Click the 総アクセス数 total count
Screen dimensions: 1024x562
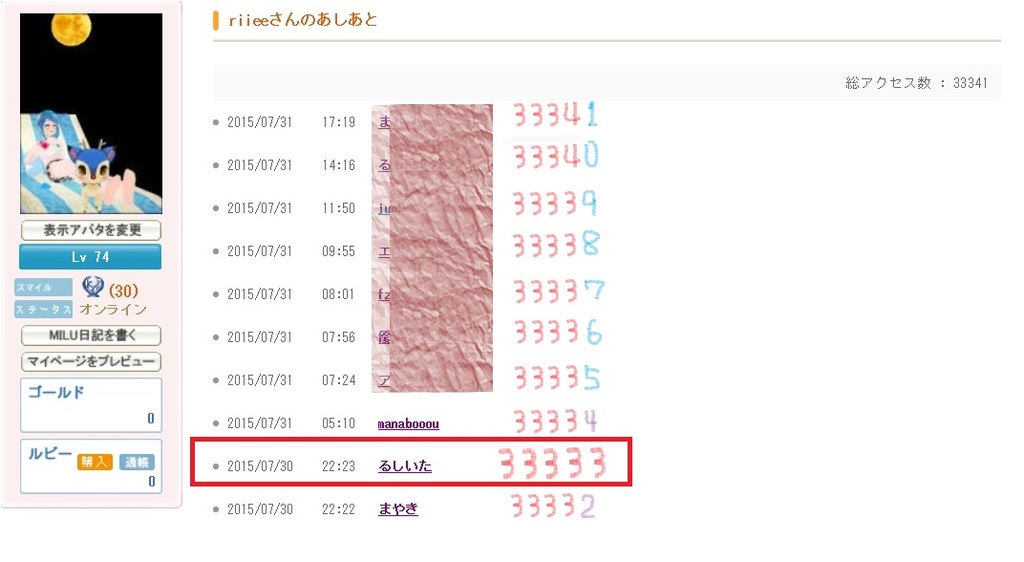(916, 83)
